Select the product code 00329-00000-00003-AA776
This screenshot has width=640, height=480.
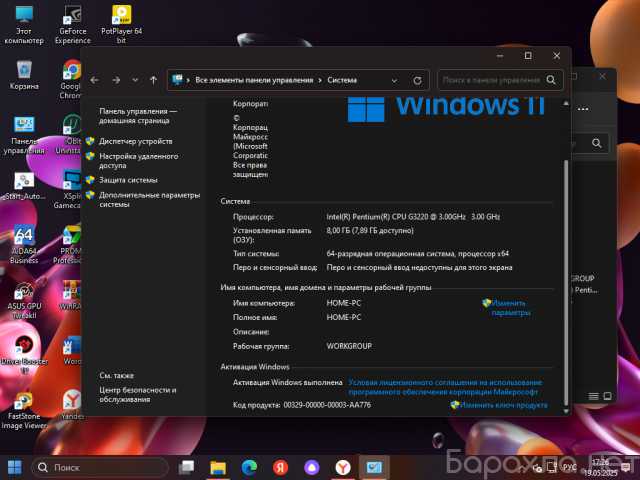327,405
